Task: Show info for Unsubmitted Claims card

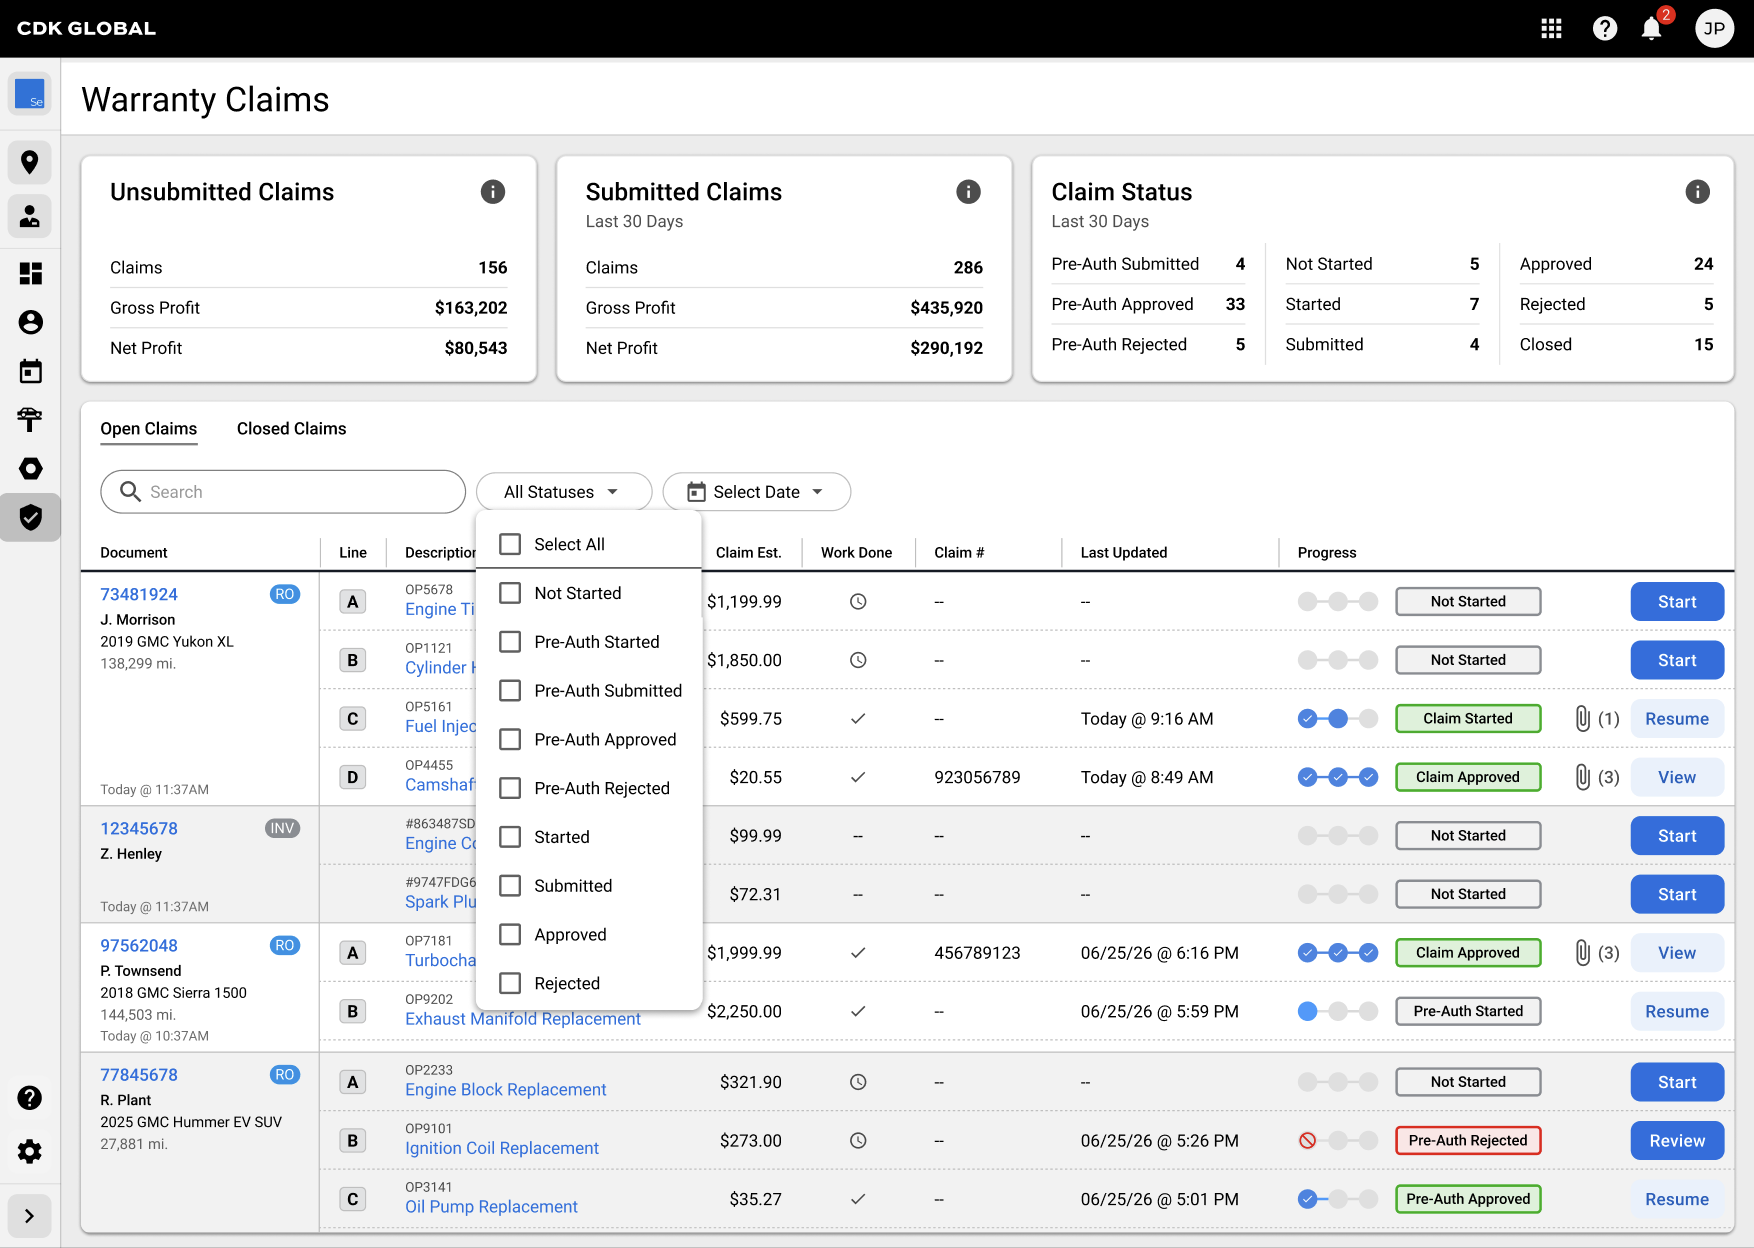Action: click(x=493, y=192)
